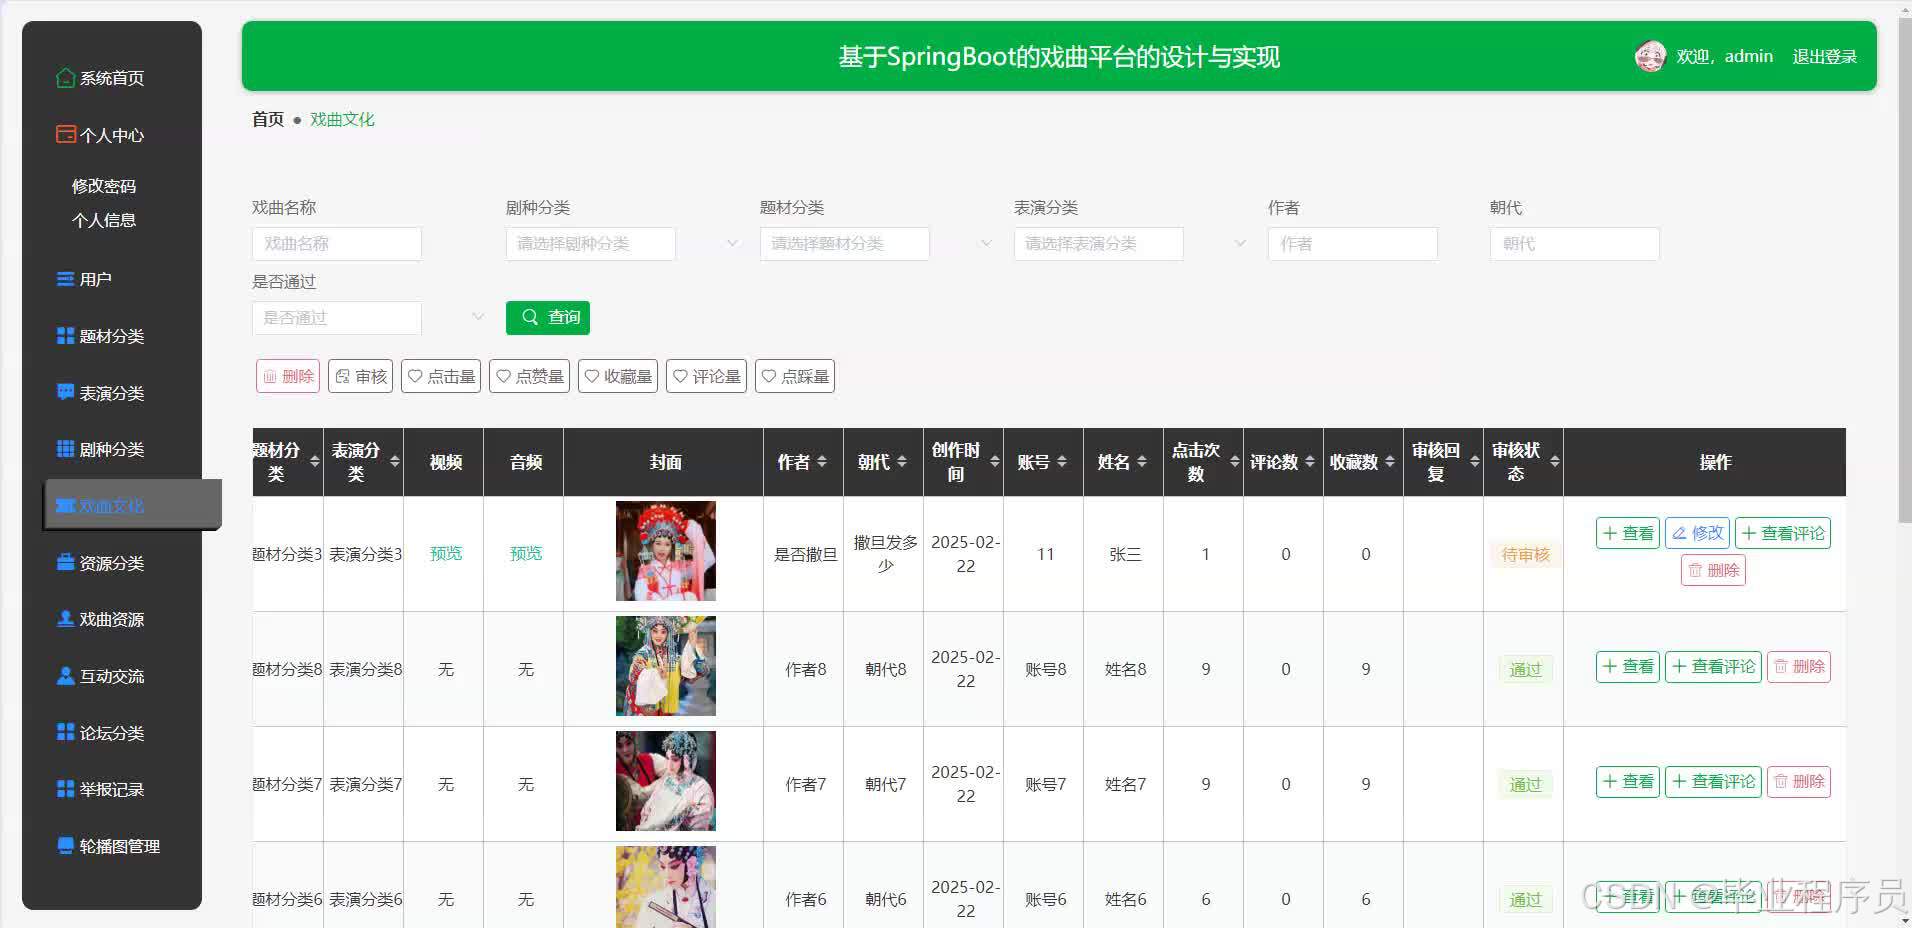Click the 剧种分类 sidebar icon
The width and height of the screenshot is (1912, 928).
[x=65, y=449]
